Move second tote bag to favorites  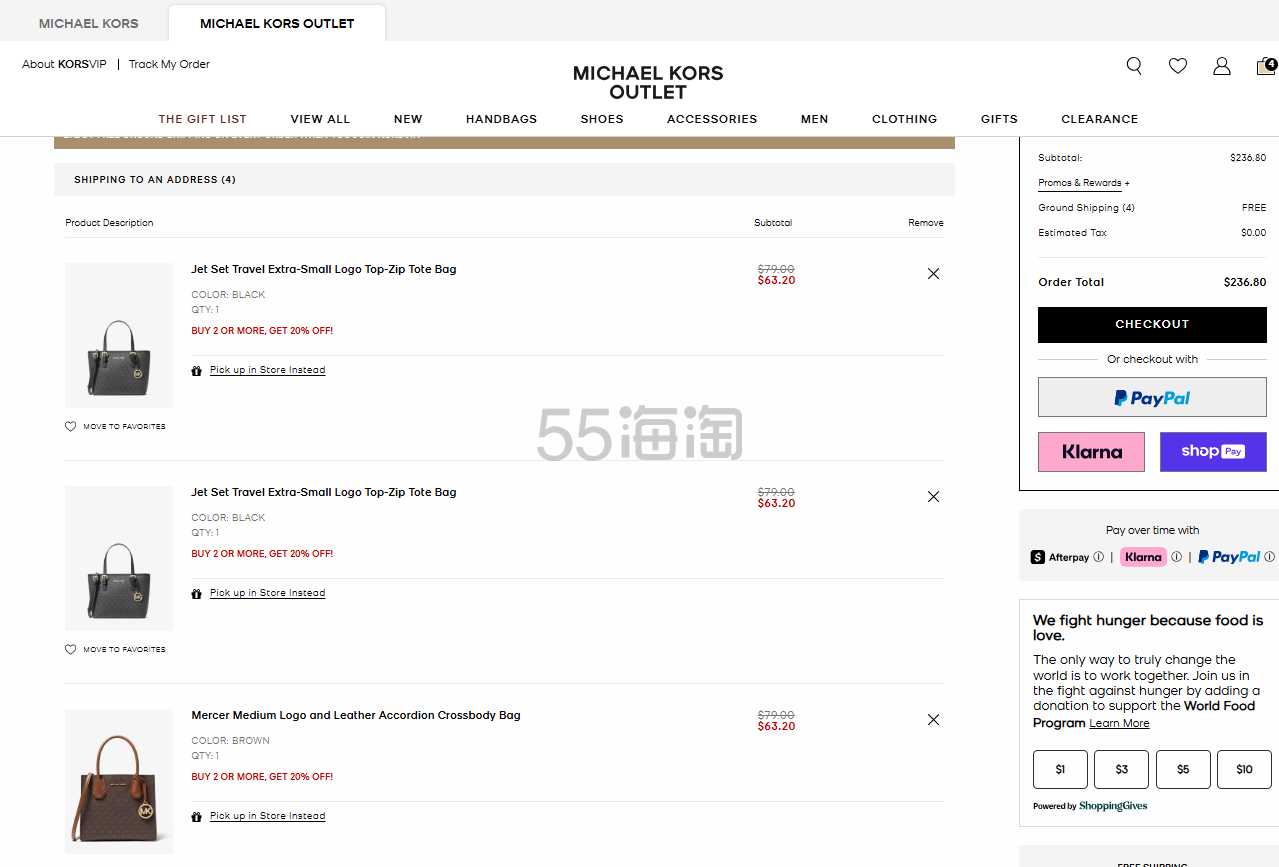click(116, 650)
